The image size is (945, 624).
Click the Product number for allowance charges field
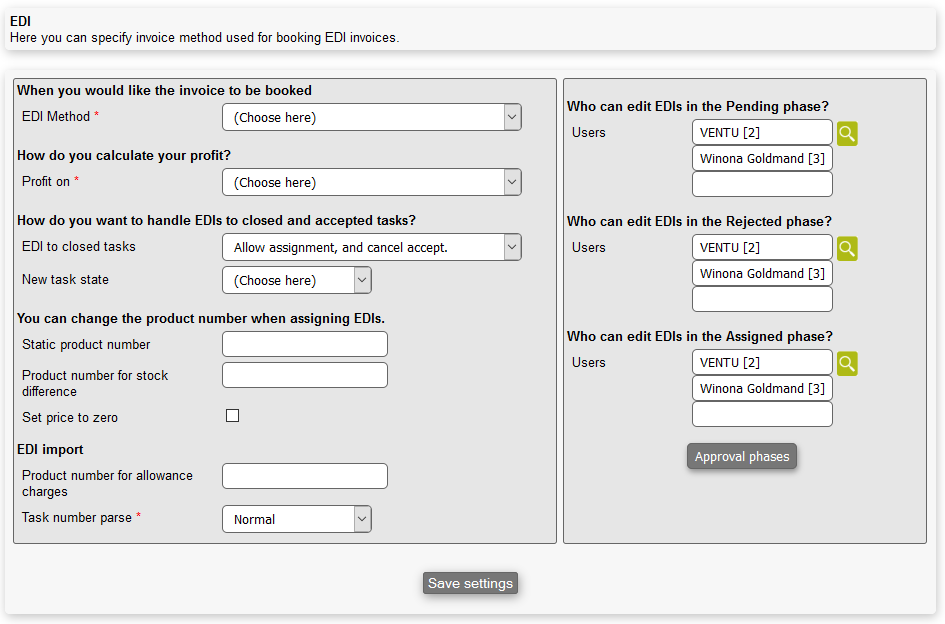(x=304, y=476)
